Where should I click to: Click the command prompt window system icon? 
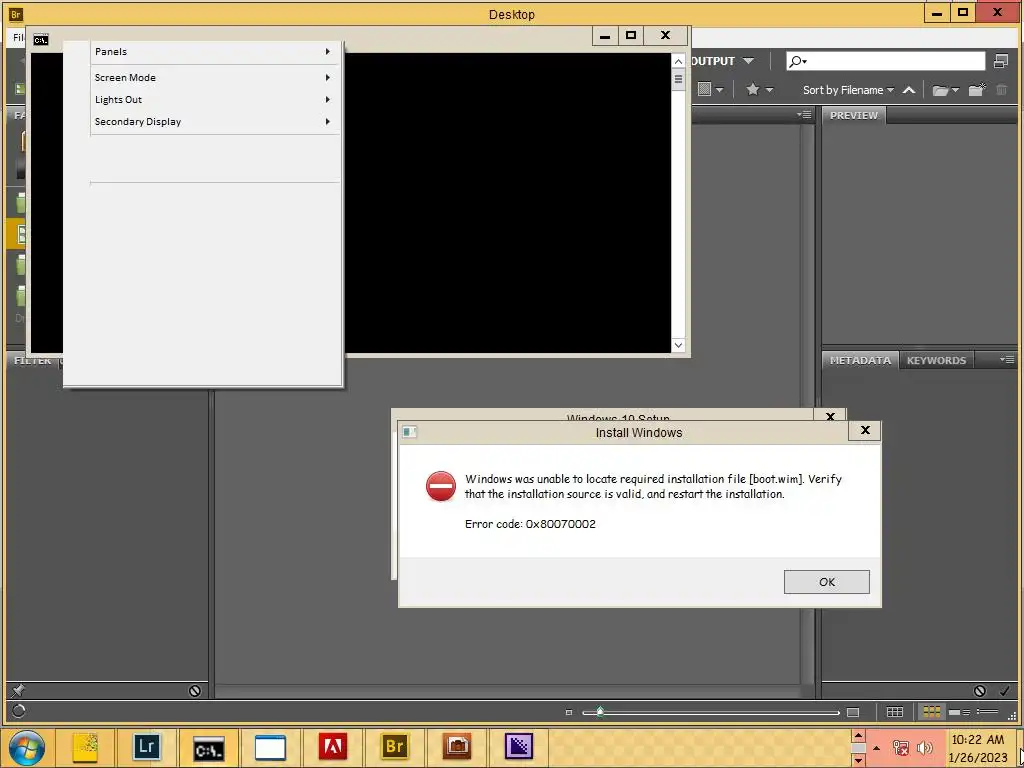tap(40, 40)
